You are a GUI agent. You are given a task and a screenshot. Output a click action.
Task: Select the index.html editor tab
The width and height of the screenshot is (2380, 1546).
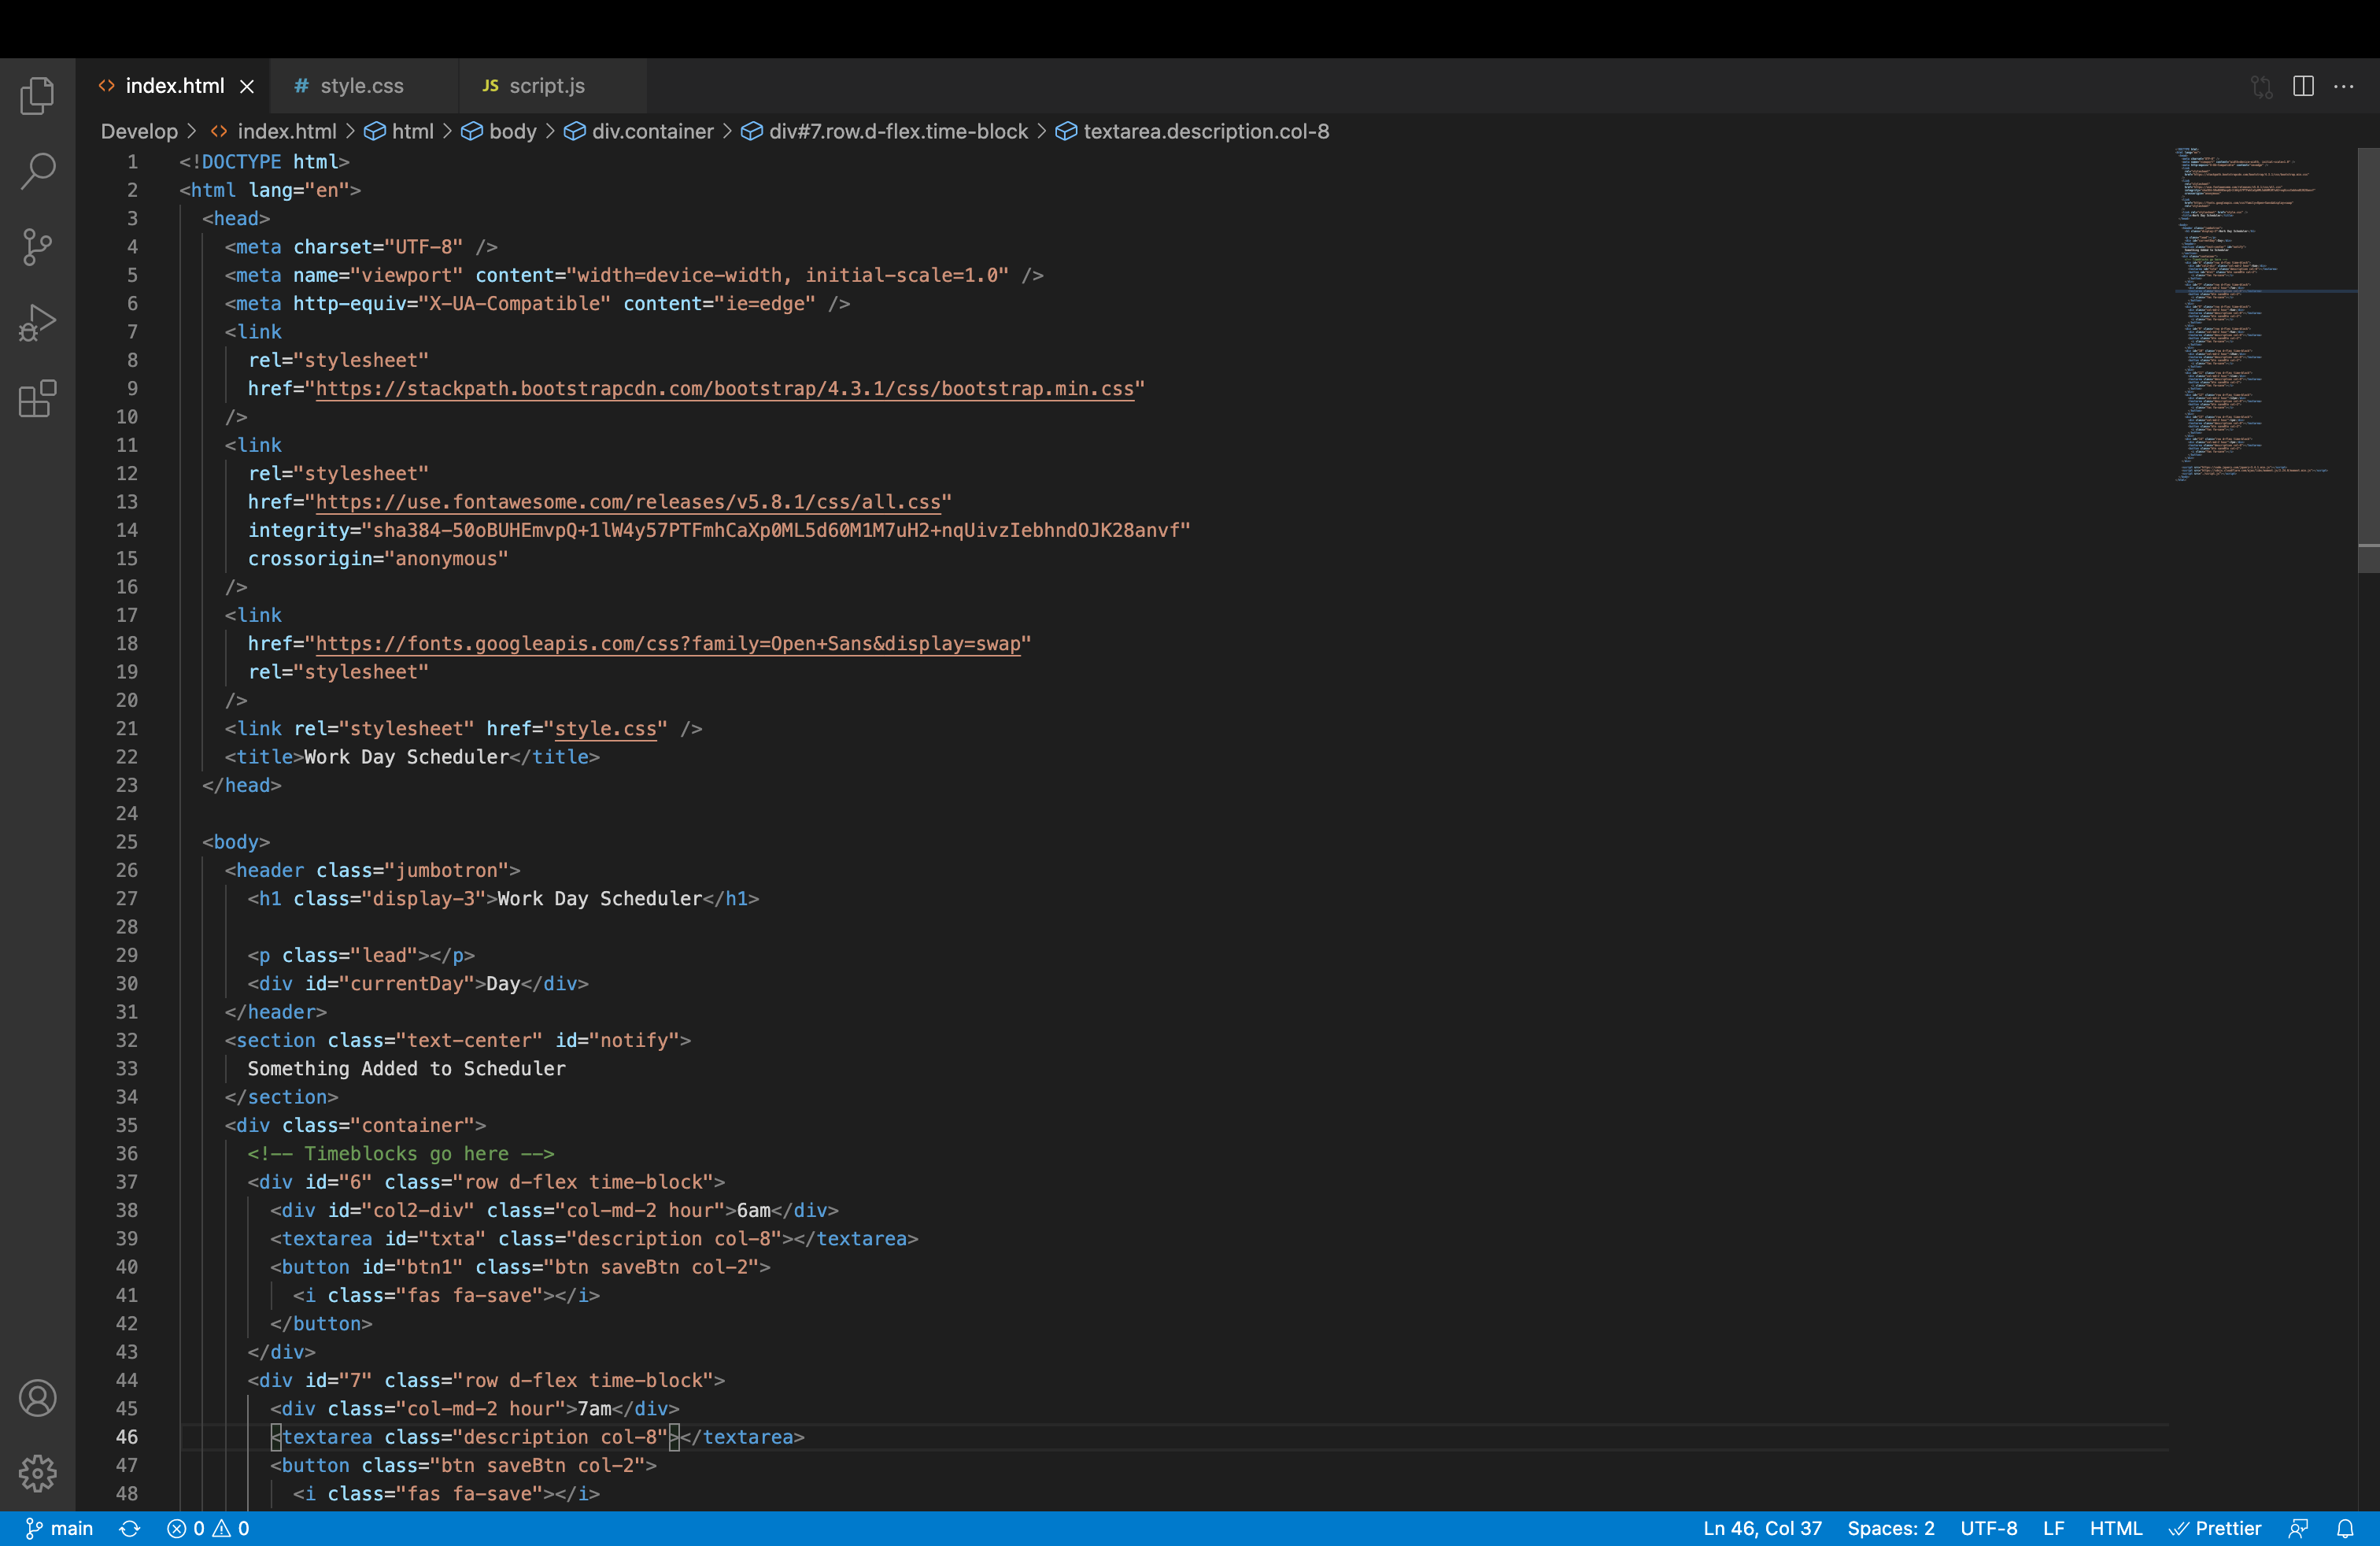175,86
